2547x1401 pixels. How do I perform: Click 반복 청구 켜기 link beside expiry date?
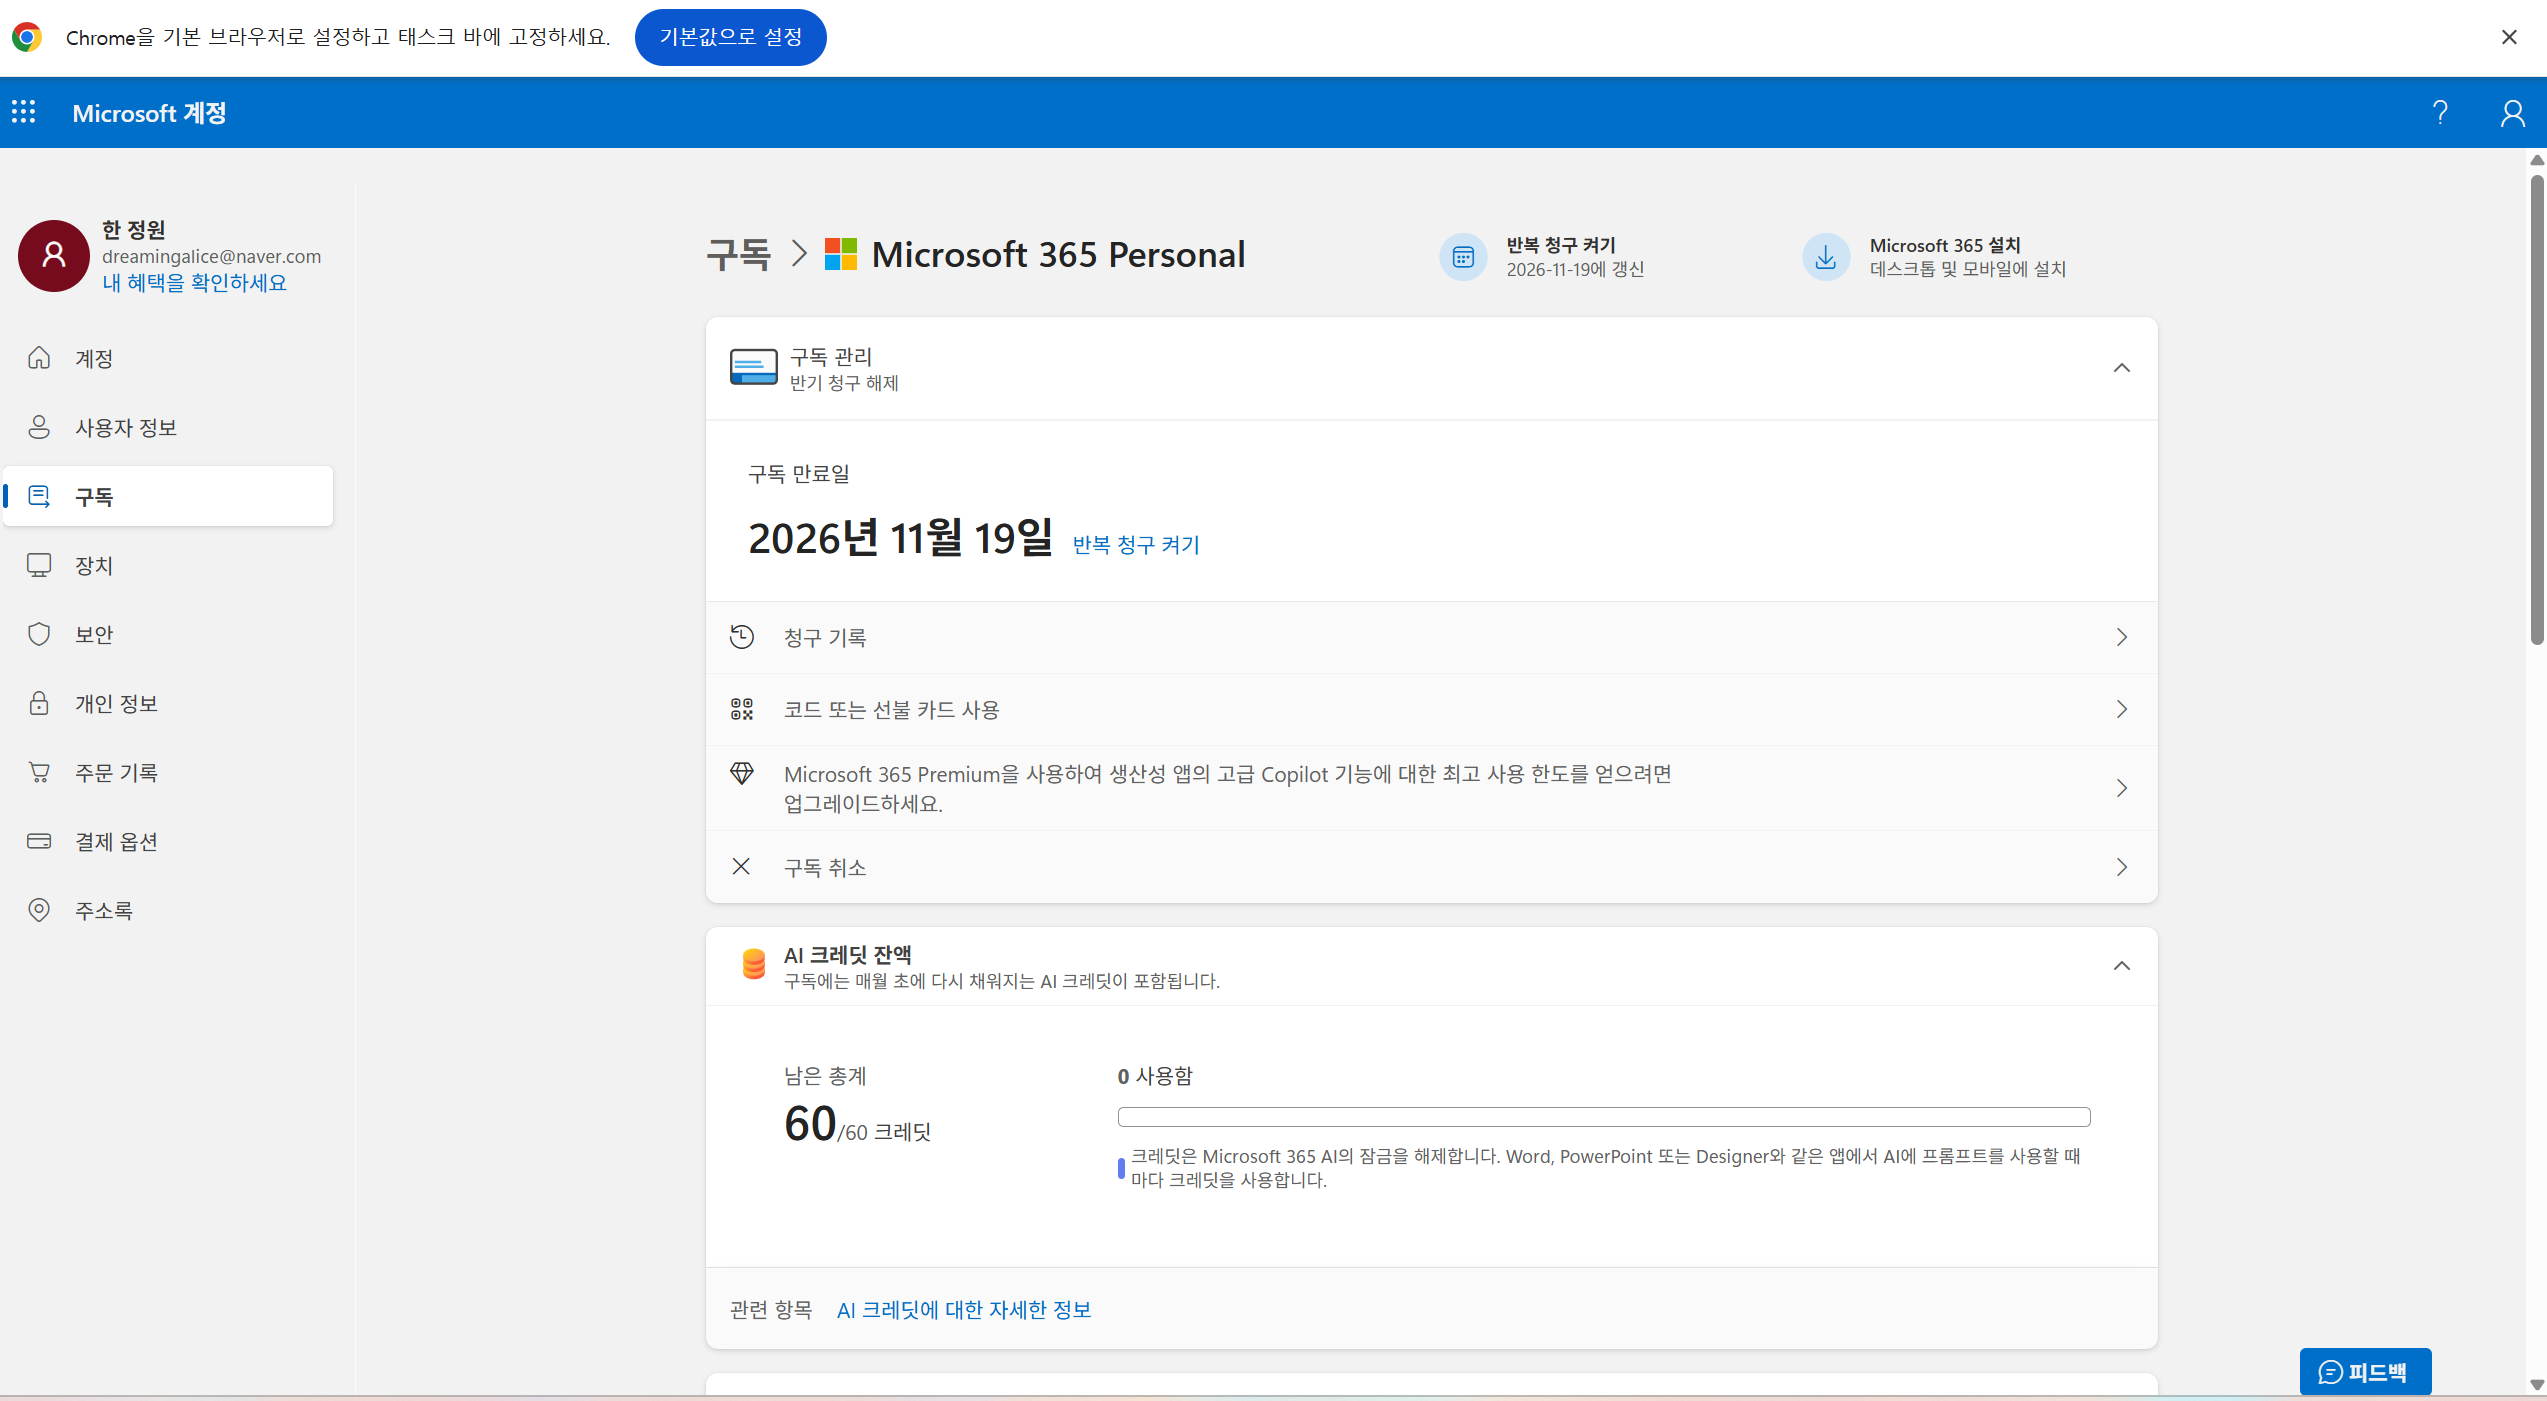click(1136, 544)
